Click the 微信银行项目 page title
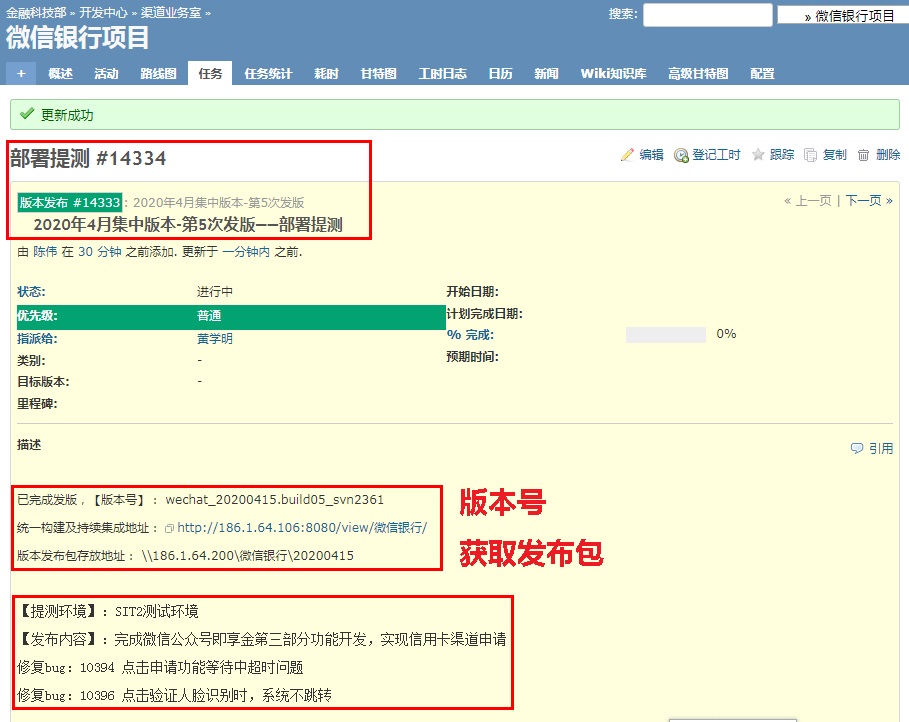 (77, 38)
